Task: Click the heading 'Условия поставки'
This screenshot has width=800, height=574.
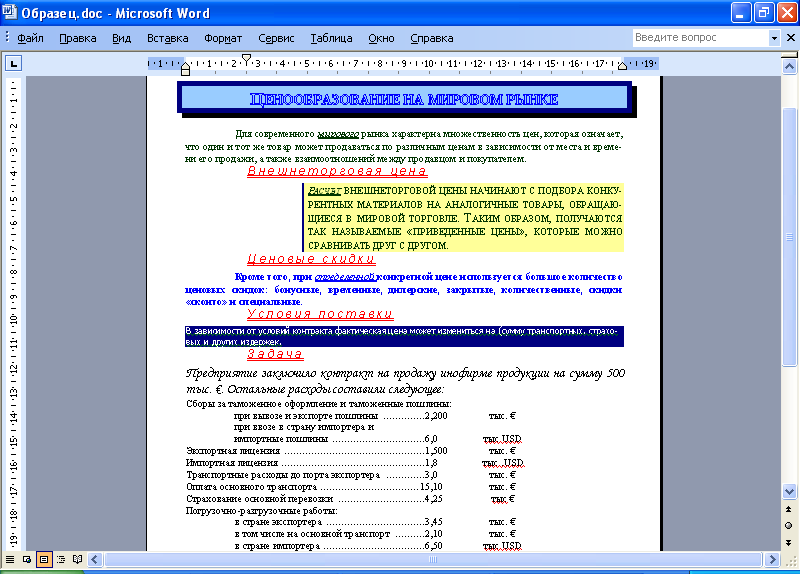Action: 320,313
